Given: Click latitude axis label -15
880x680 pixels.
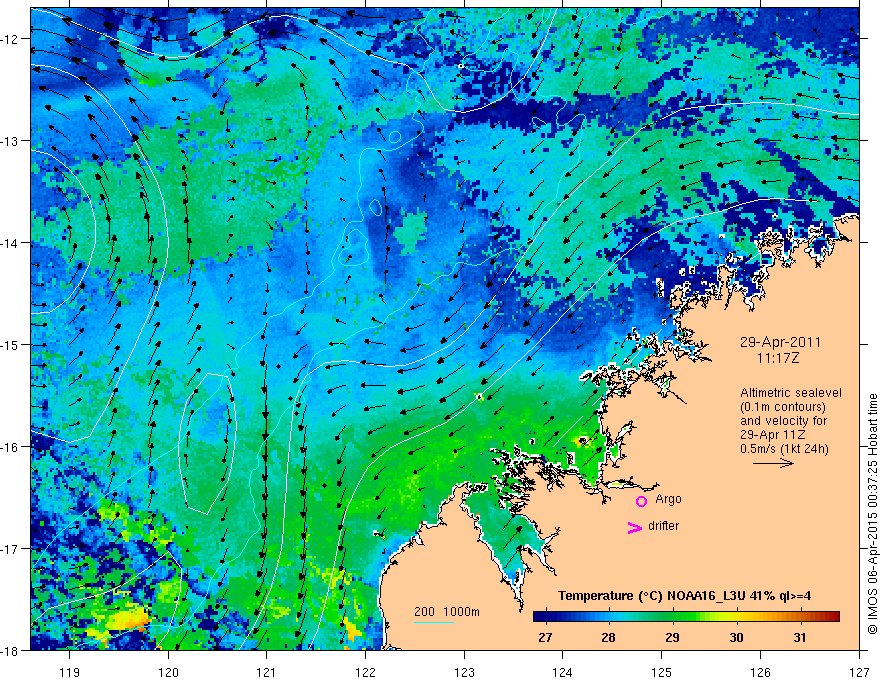Looking at the screenshot, I should pyautogui.click(x=11, y=344).
